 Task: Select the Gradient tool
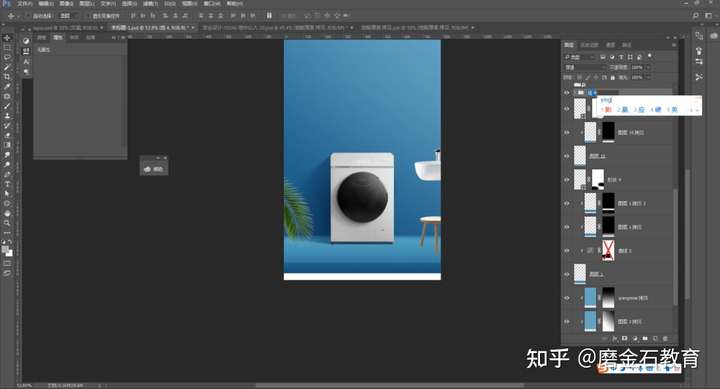[7, 145]
